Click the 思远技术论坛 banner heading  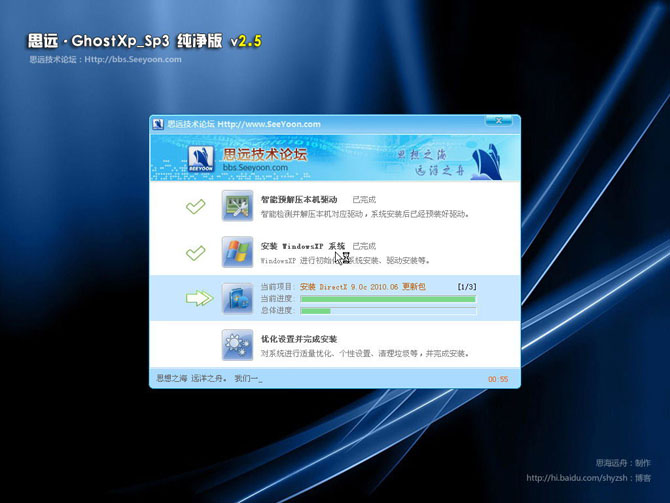[x=265, y=154]
